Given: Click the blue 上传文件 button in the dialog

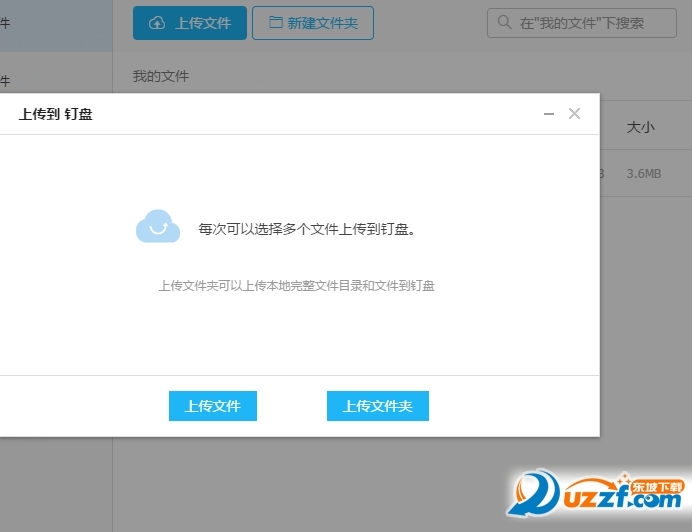Looking at the screenshot, I should (213, 406).
